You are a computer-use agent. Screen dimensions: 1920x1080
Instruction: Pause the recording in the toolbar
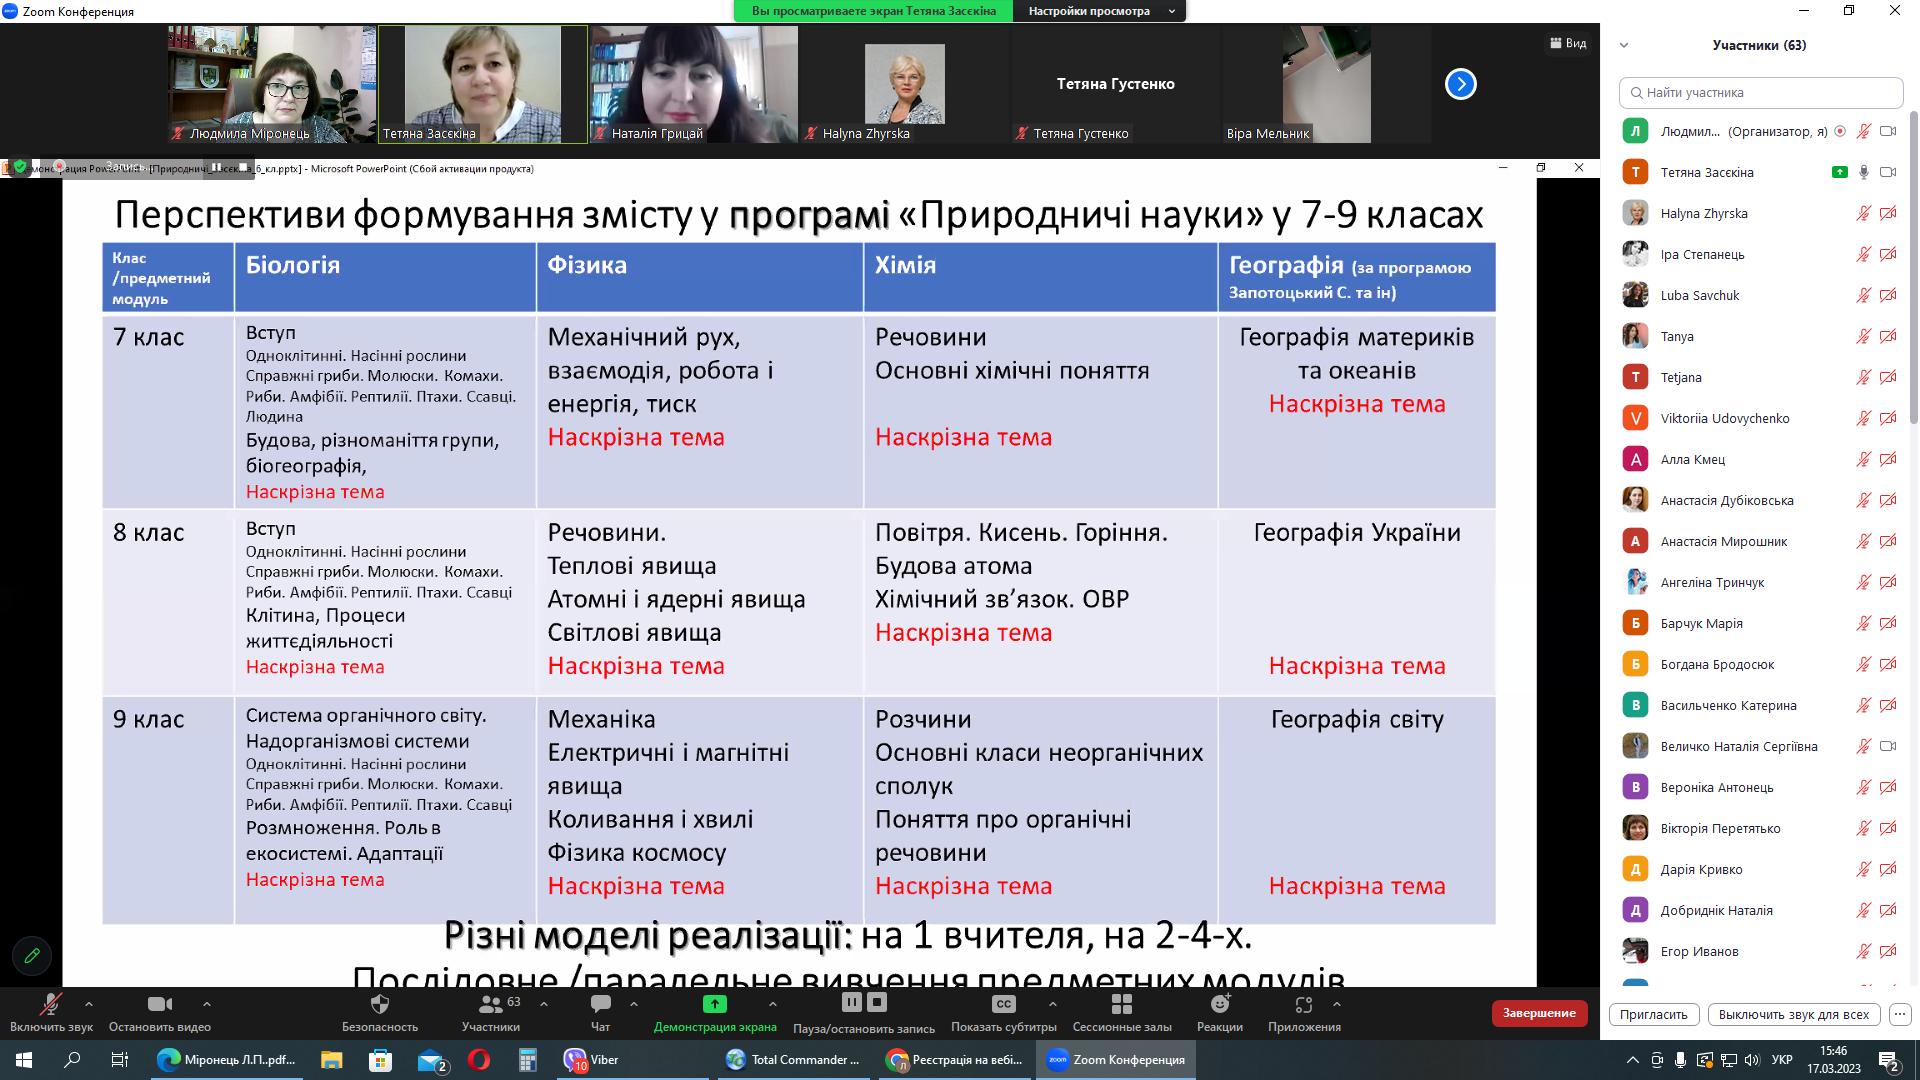coord(851,1002)
